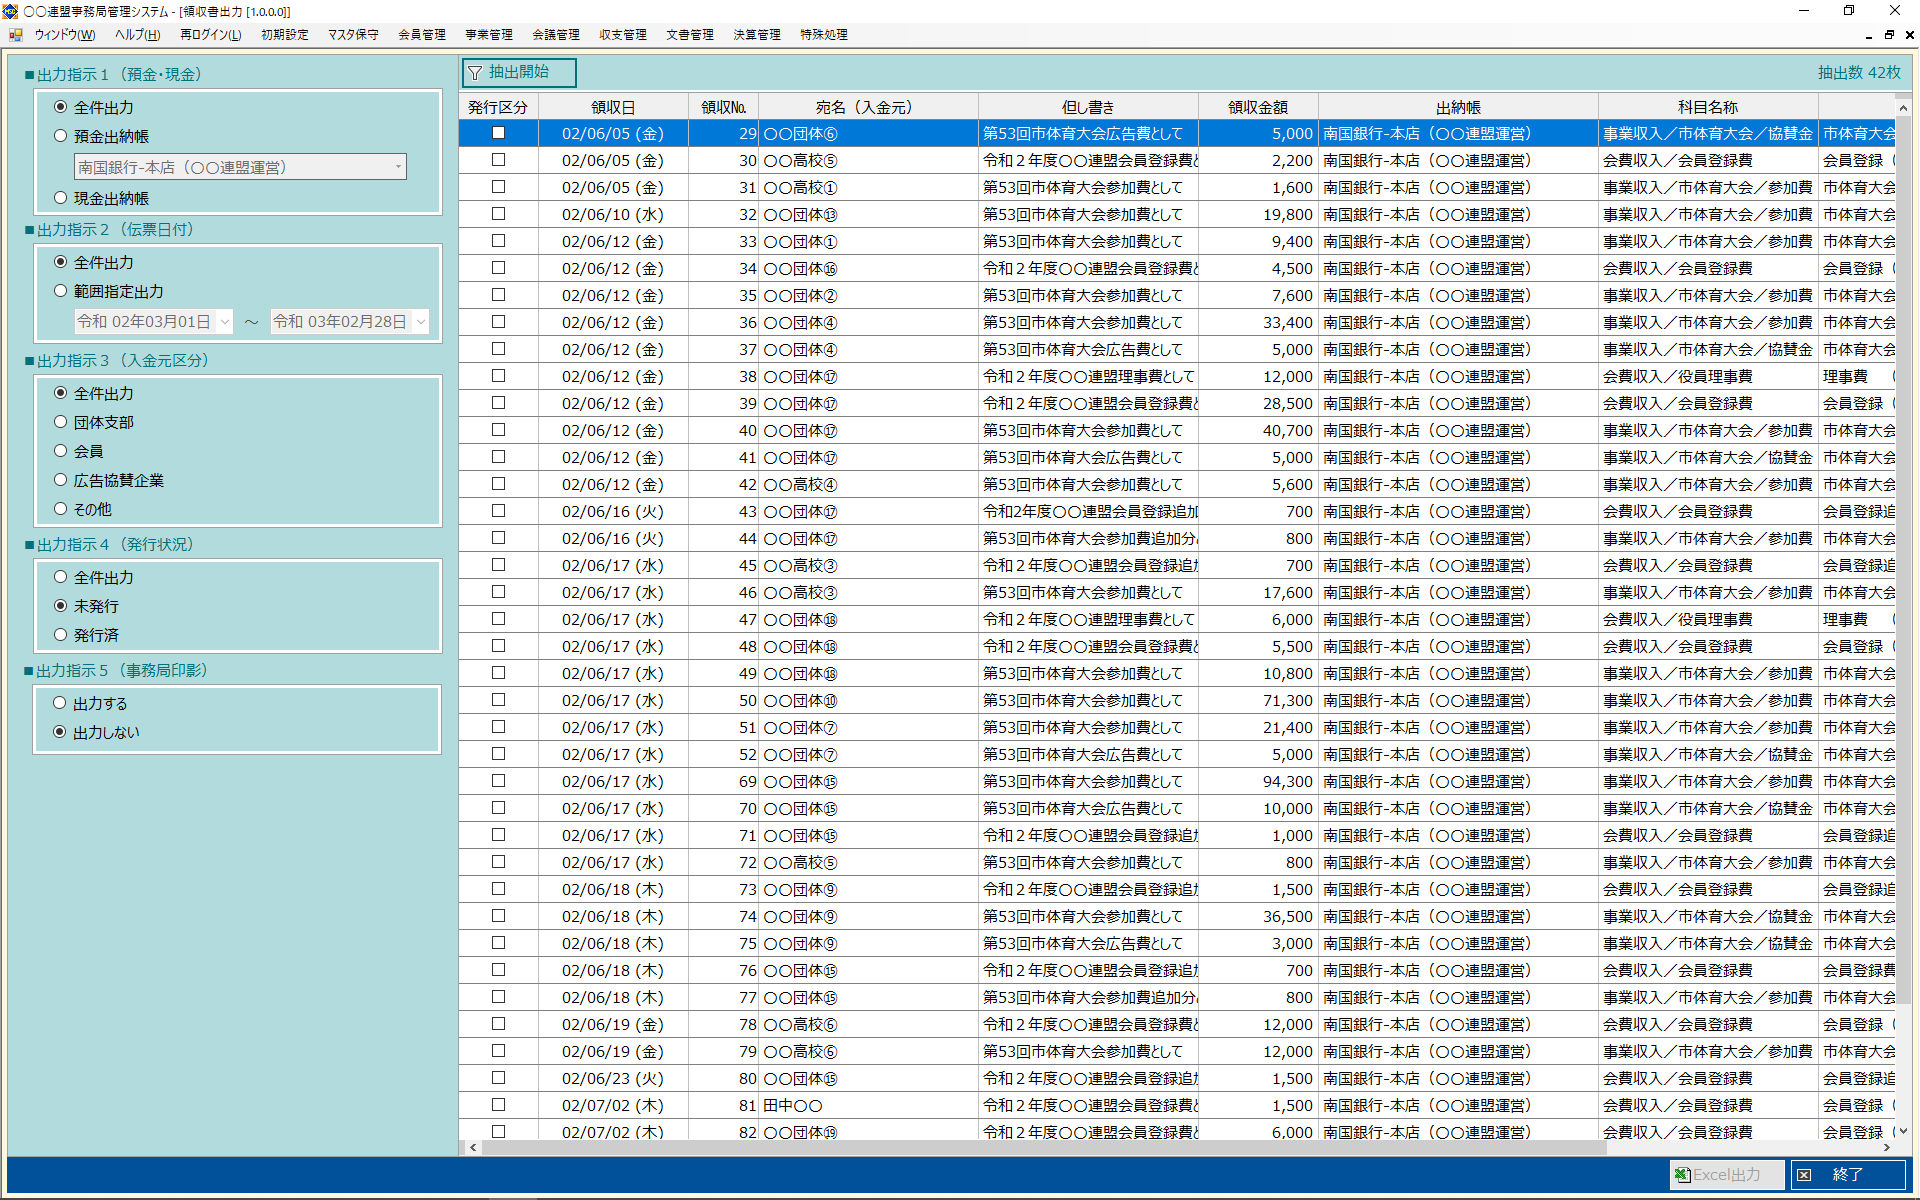Image resolution: width=1920 pixels, height=1200 pixels.
Task: Expand the start date 令和02年03月01日 picker
Action: click(225, 321)
